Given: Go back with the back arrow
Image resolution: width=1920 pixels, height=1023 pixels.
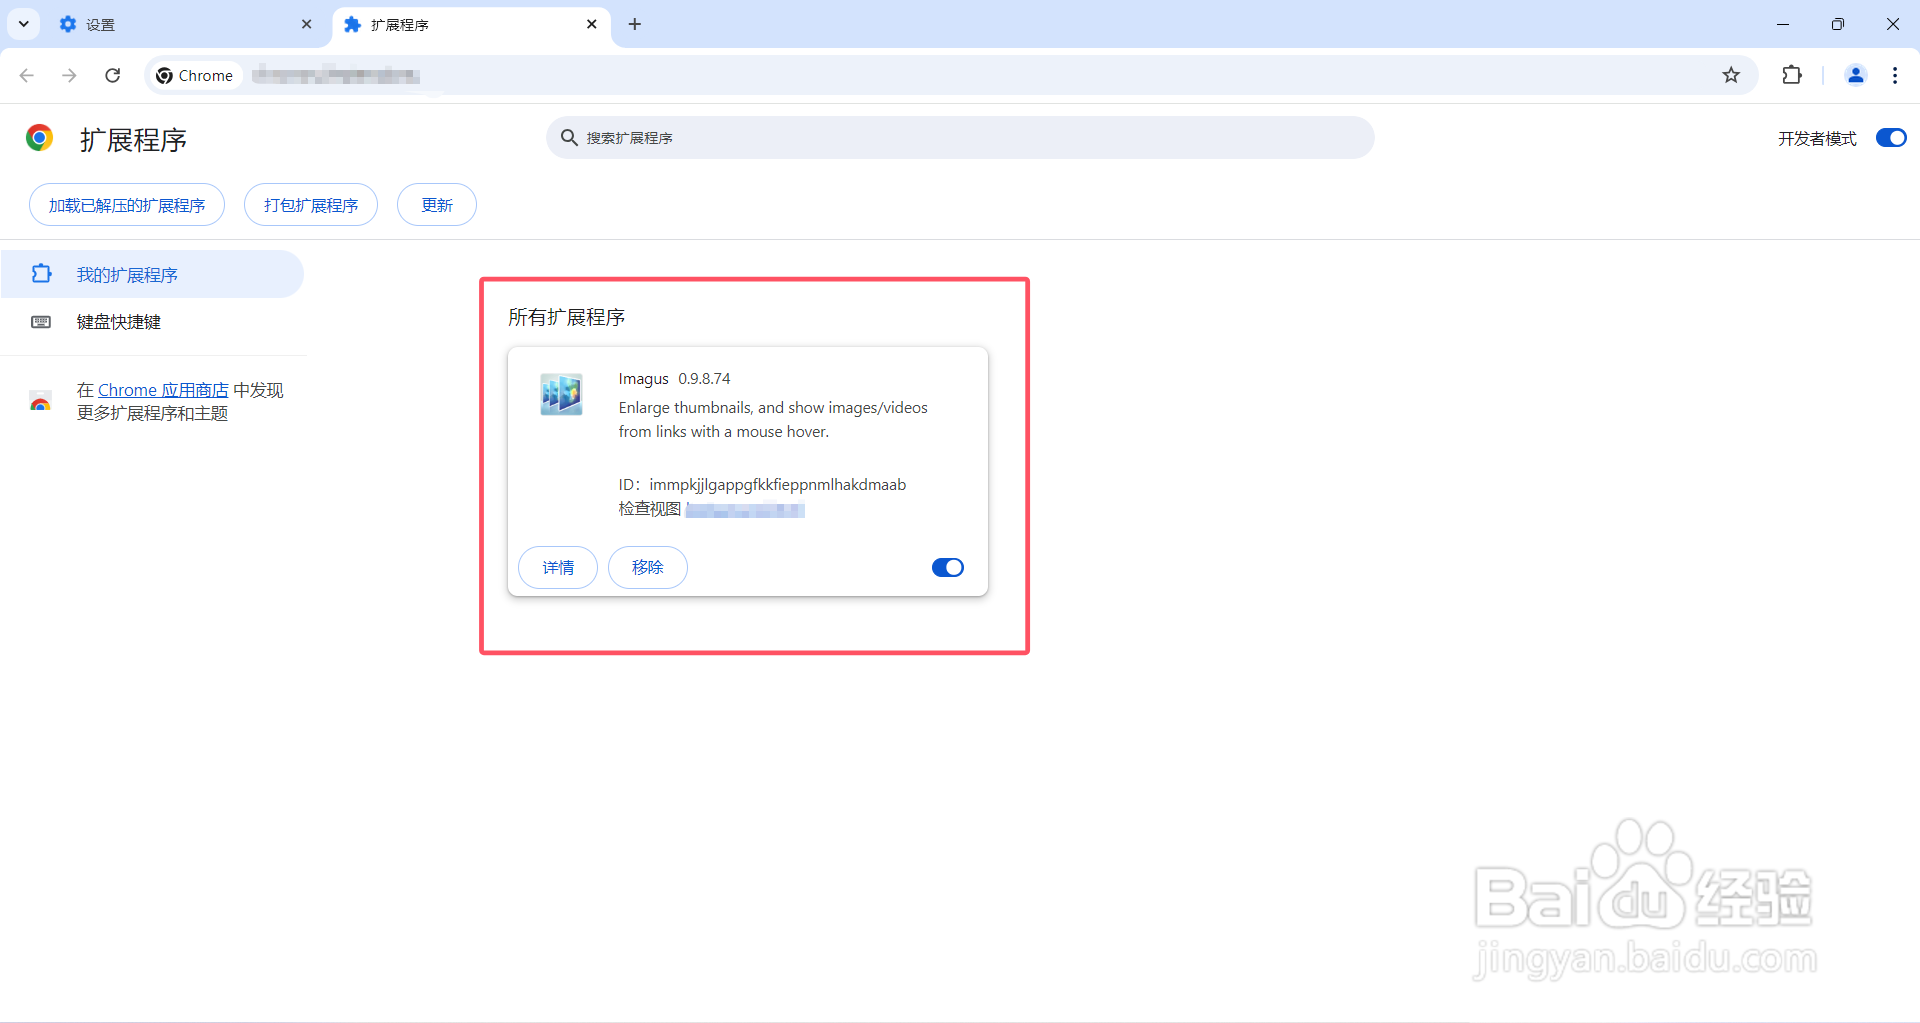Looking at the screenshot, I should [27, 75].
